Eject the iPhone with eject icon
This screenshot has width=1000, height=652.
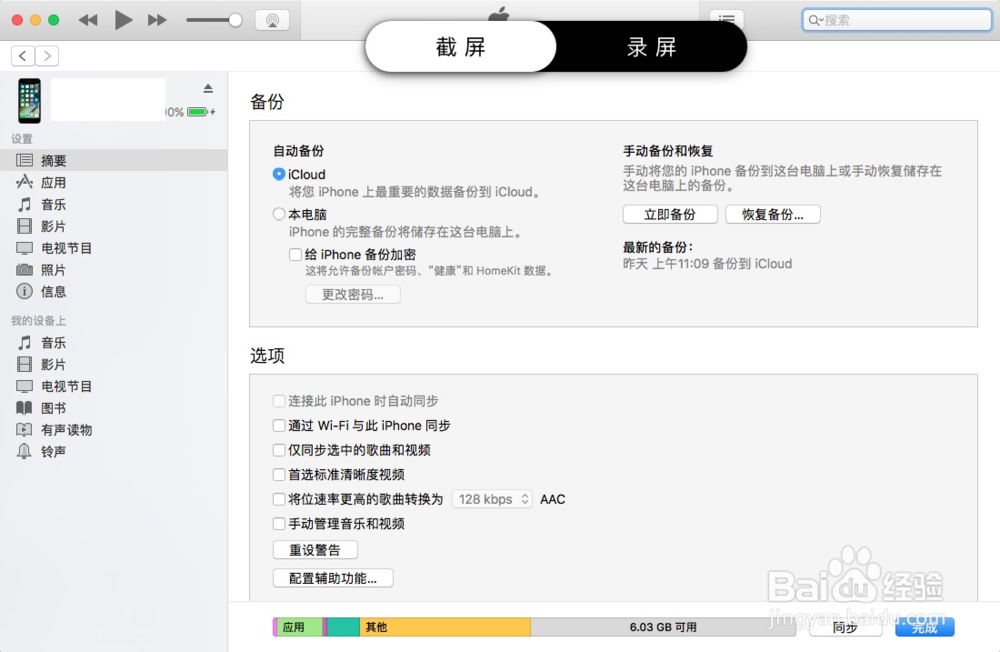pyautogui.click(x=208, y=88)
